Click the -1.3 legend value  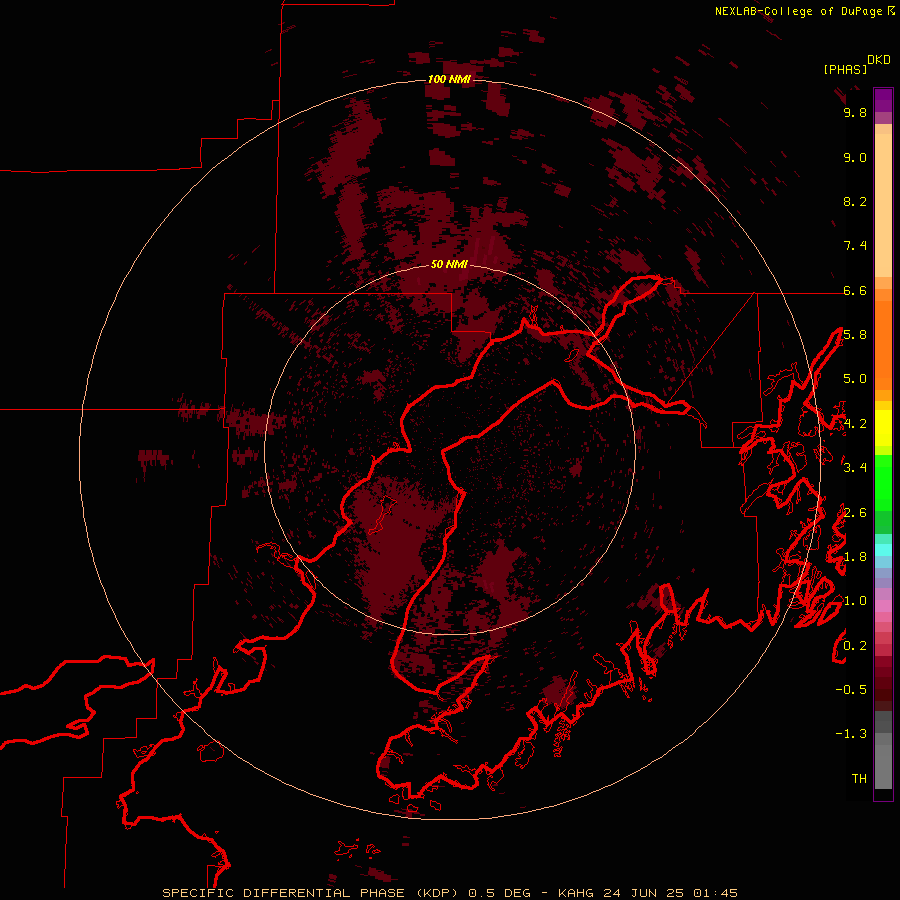click(851, 734)
